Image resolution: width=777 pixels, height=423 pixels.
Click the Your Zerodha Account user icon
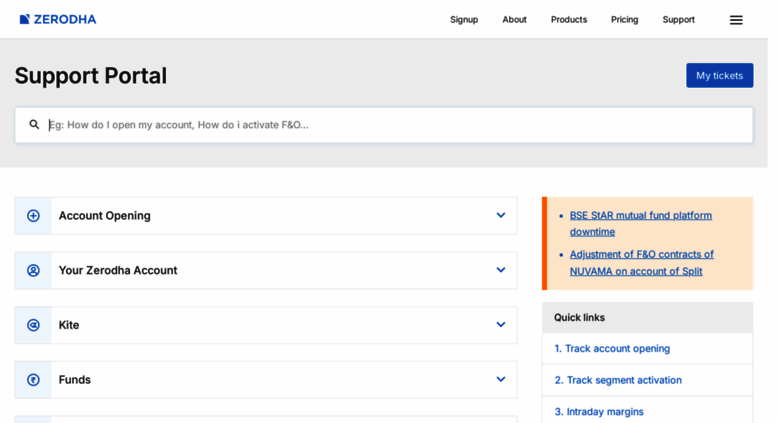click(33, 270)
